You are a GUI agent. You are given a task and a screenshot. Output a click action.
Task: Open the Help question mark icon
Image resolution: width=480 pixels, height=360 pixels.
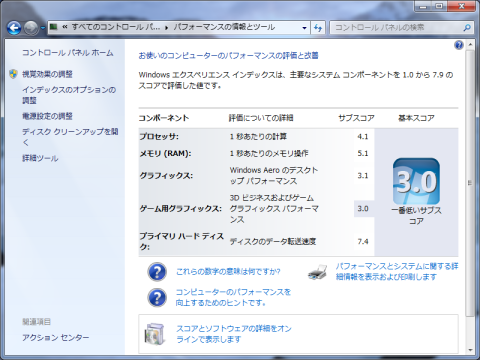[459, 45]
